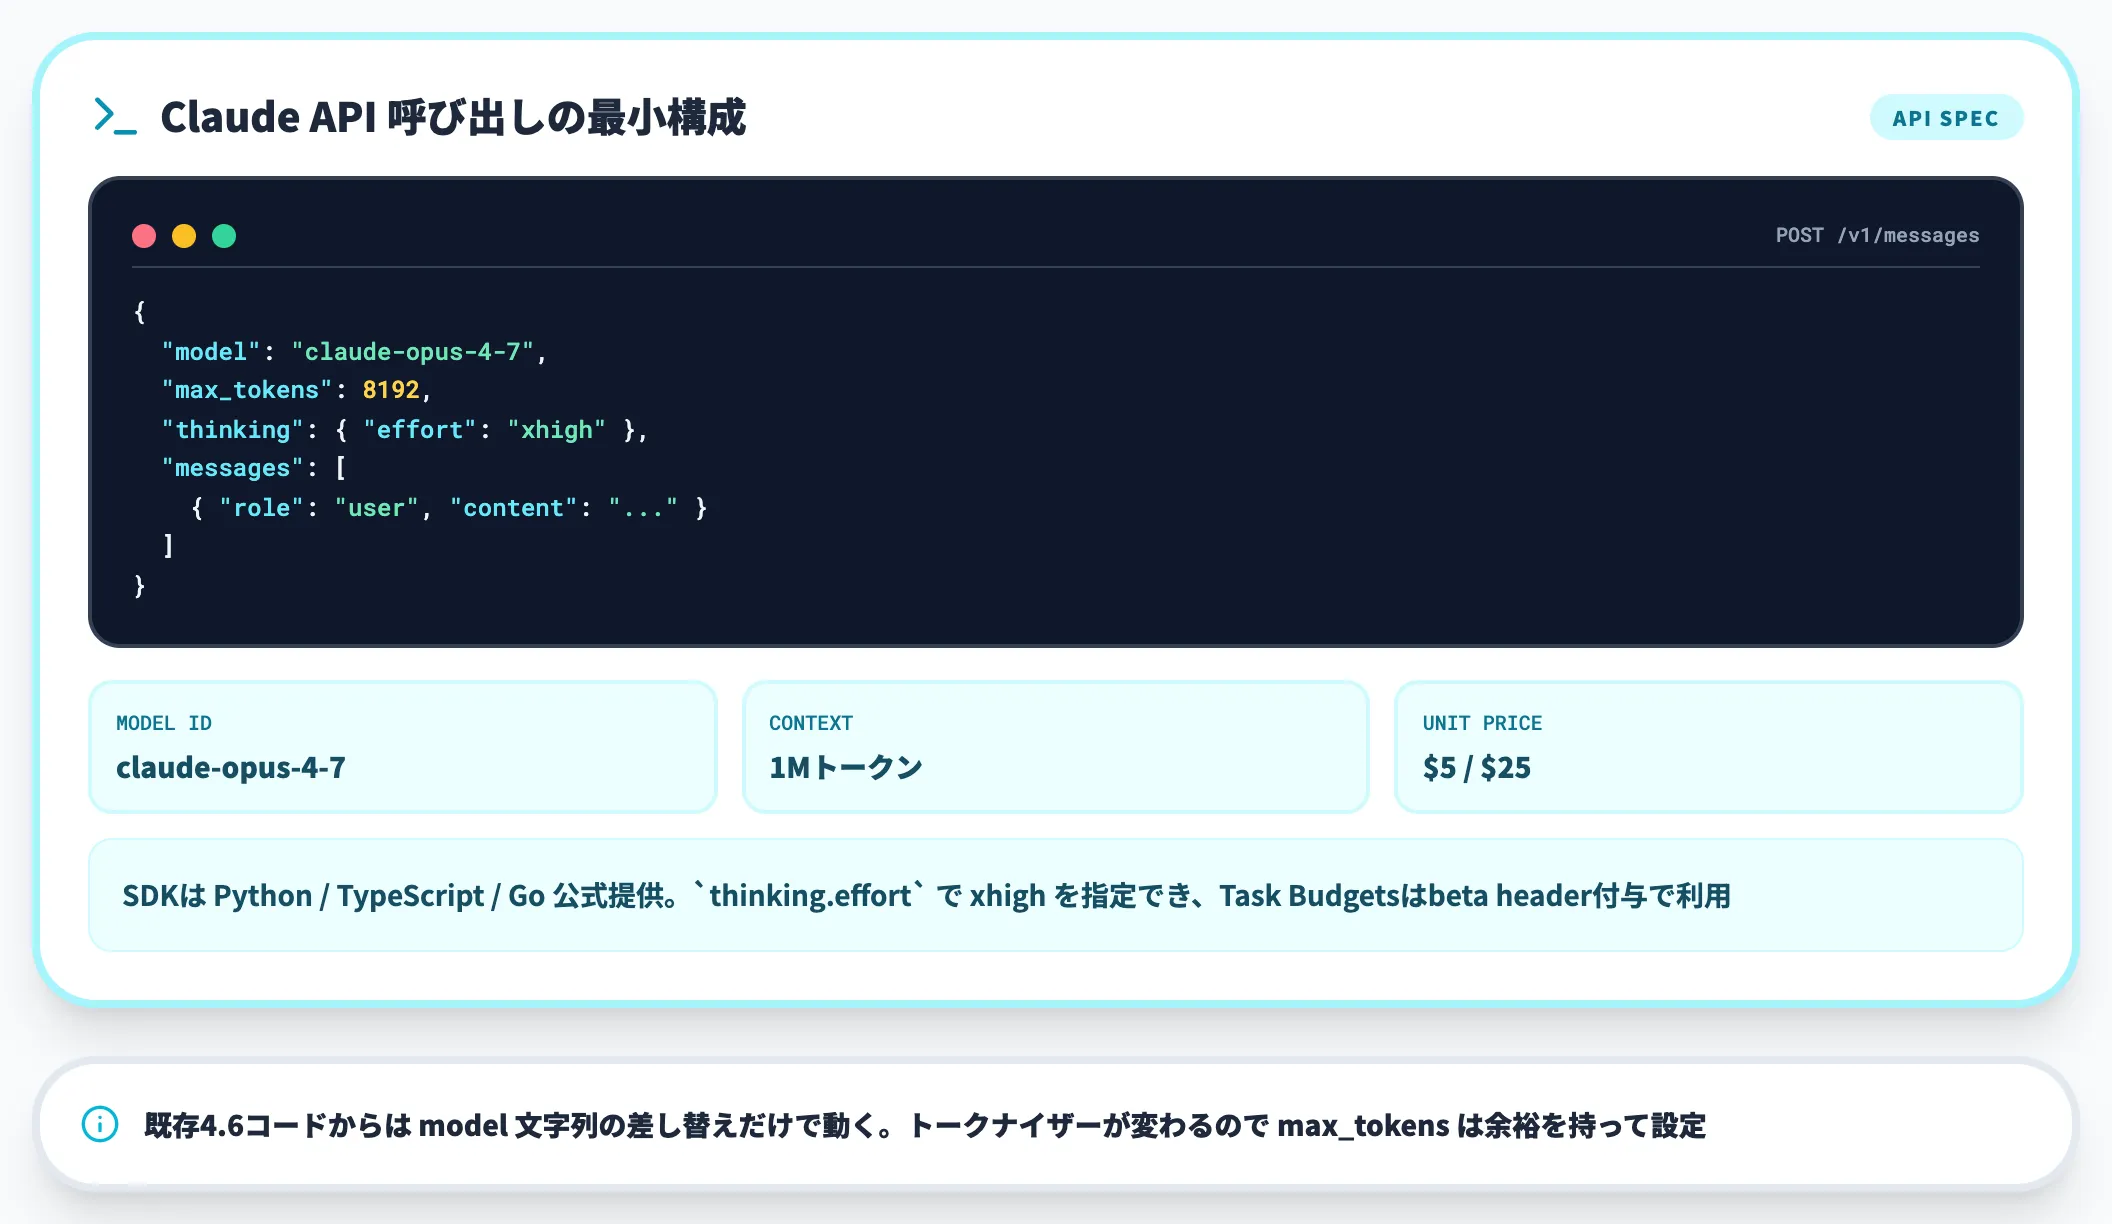Click the POST /v1/messages endpoint label
The width and height of the screenshot is (2112, 1224).
(1877, 235)
